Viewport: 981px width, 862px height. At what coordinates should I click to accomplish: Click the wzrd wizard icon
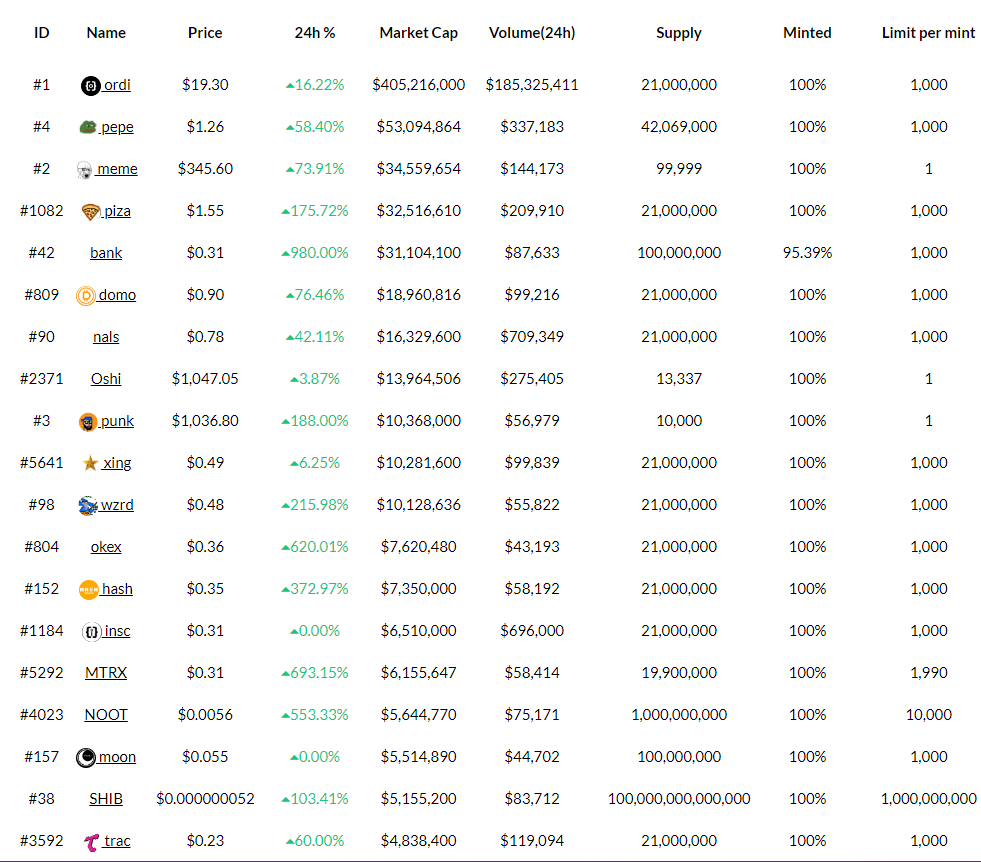point(88,506)
